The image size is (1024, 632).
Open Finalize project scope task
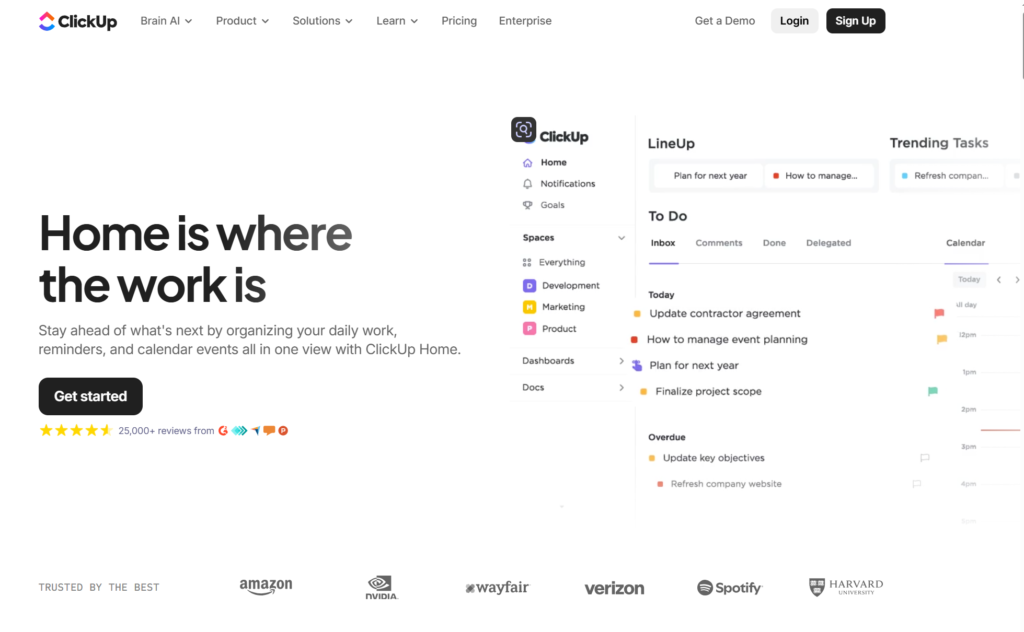[709, 392]
